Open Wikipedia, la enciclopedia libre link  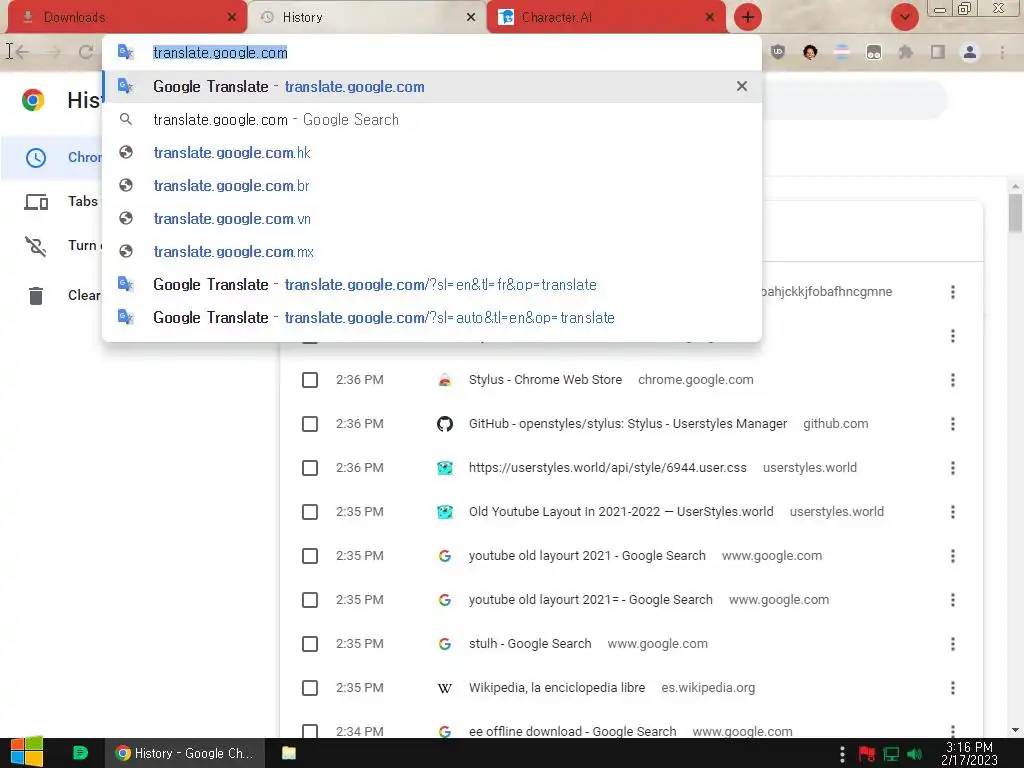coord(556,688)
